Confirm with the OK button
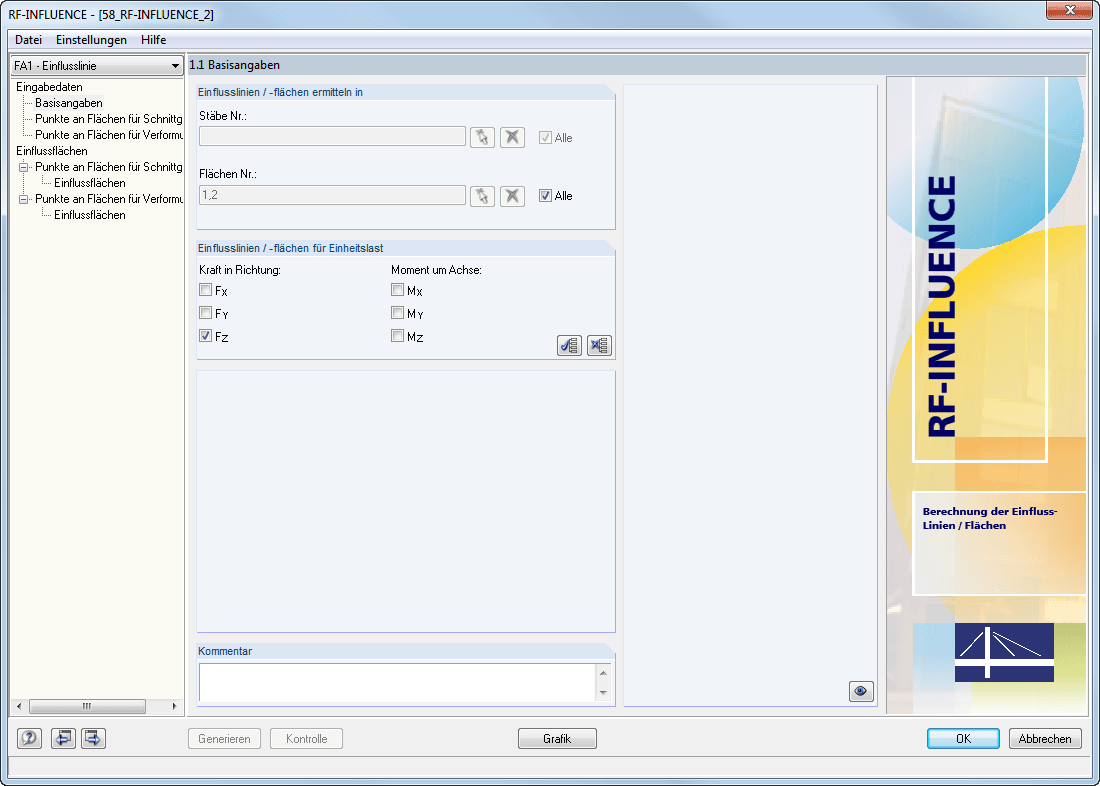This screenshot has height=786, width=1100. tap(963, 739)
